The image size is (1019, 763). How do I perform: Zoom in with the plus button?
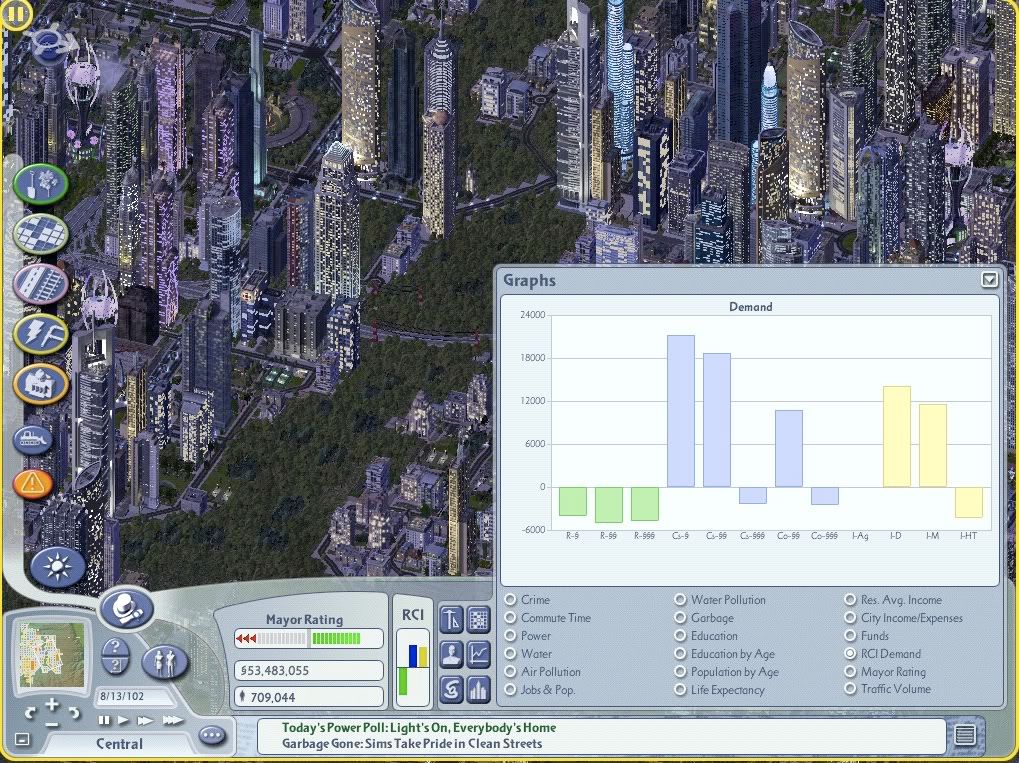[x=52, y=704]
